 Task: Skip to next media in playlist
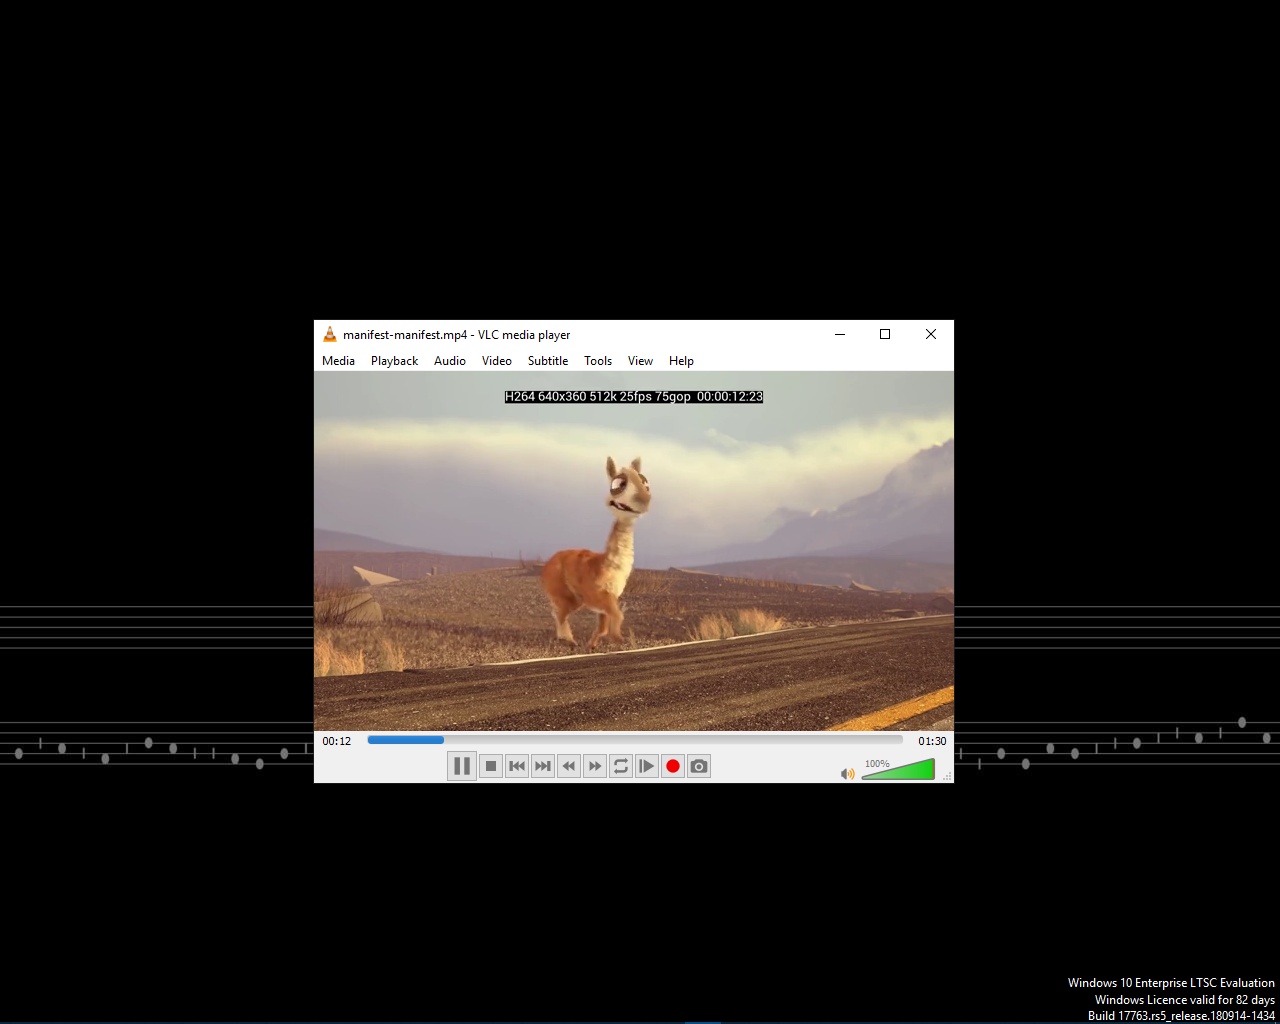[x=543, y=766]
